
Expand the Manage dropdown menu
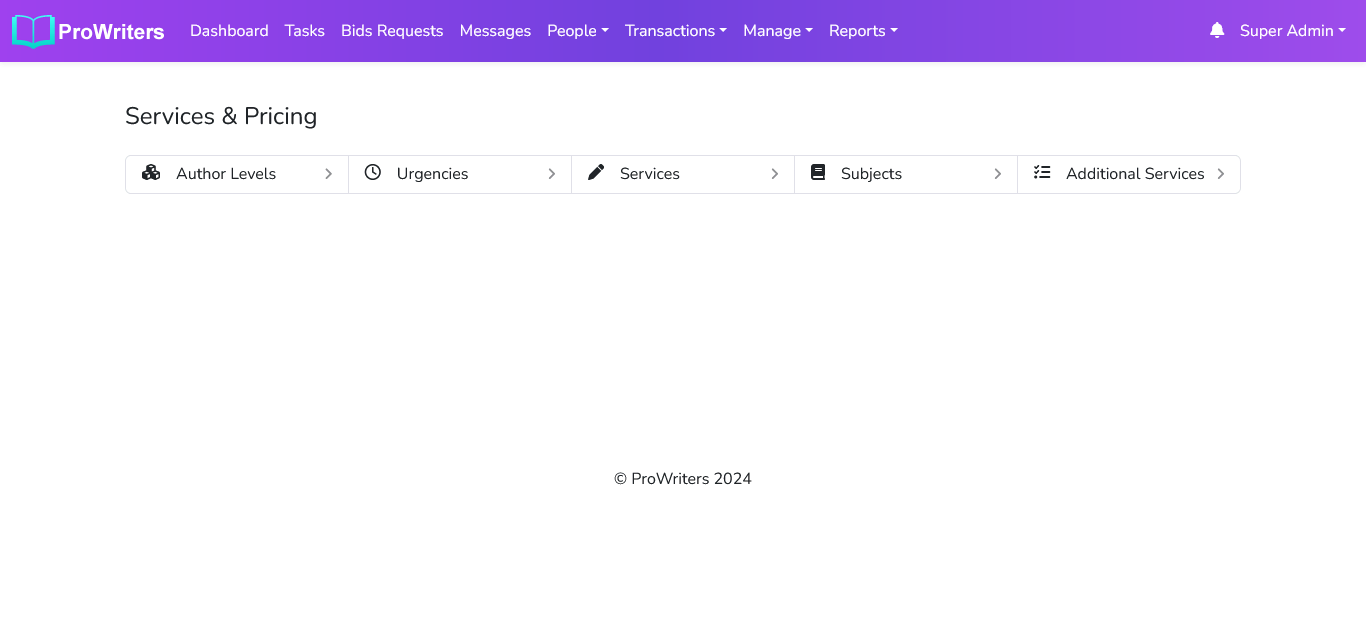(x=777, y=31)
